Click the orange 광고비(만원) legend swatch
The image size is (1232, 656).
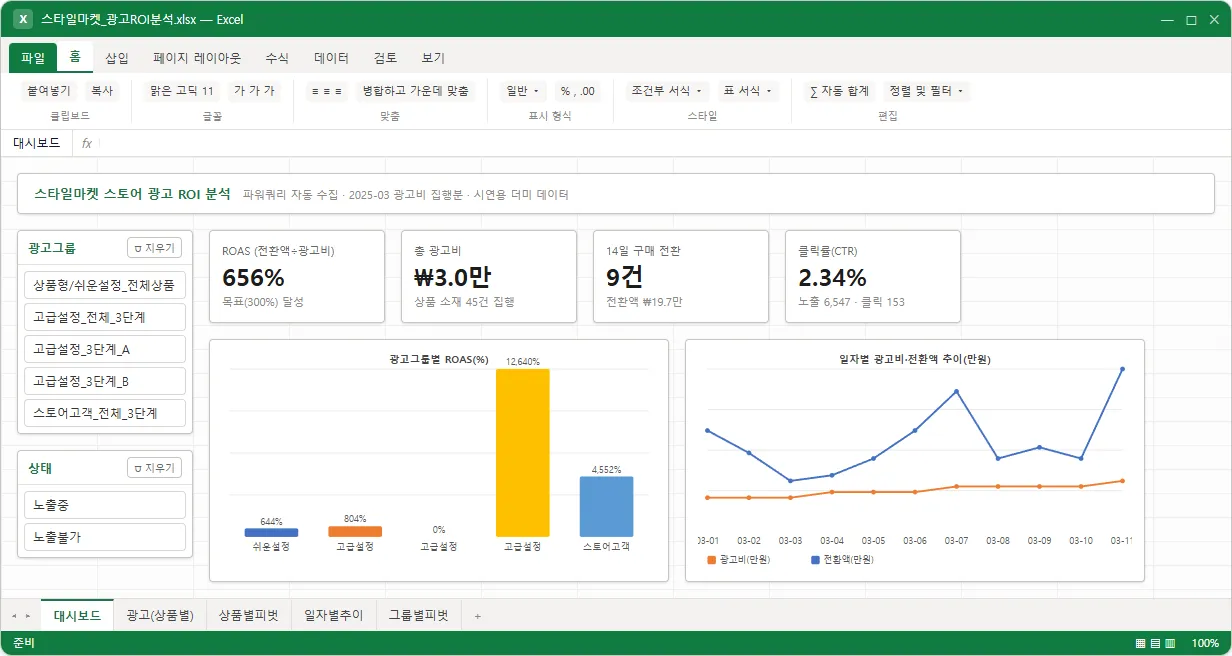pos(712,560)
